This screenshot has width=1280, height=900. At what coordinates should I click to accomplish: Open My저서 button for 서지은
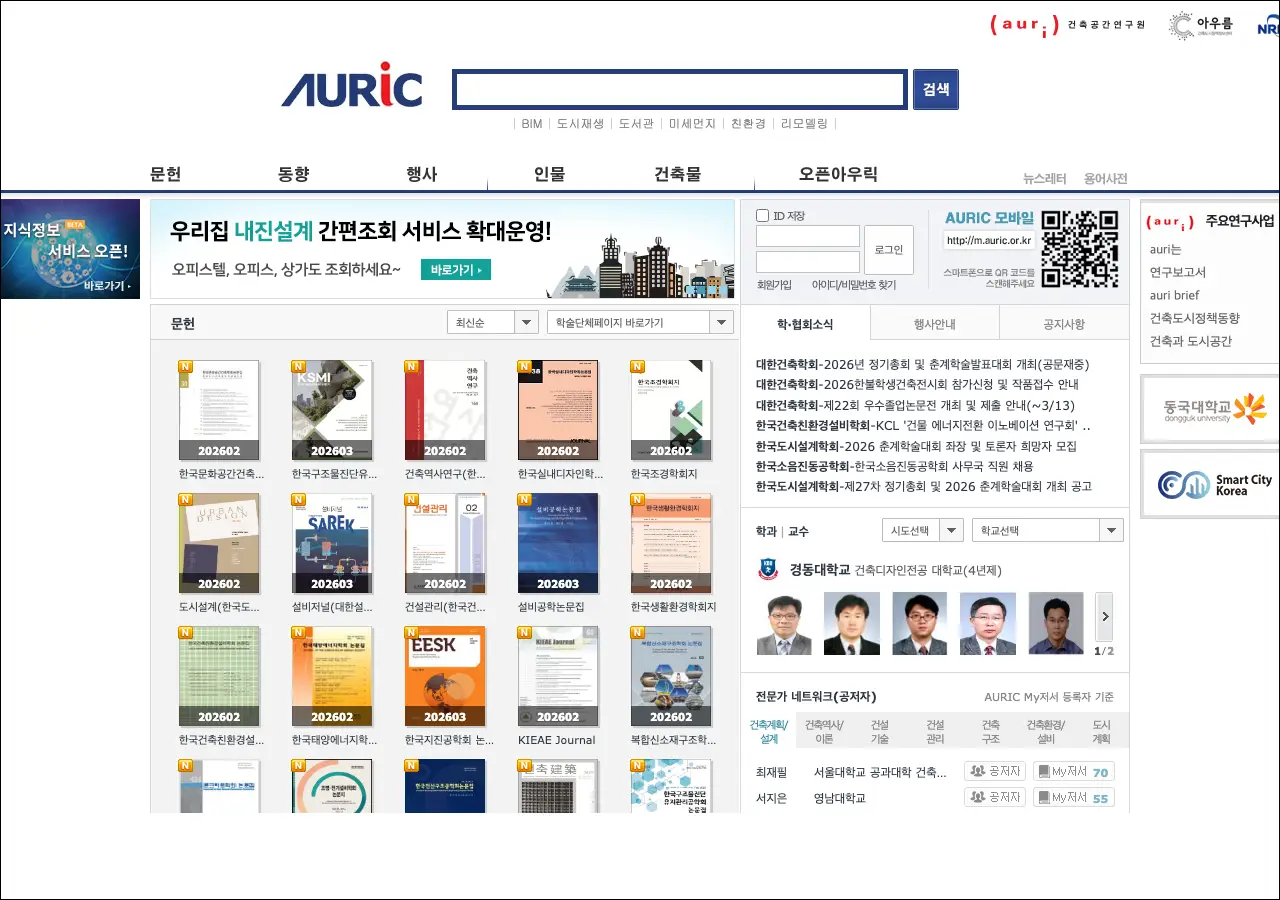pos(1073,797)
